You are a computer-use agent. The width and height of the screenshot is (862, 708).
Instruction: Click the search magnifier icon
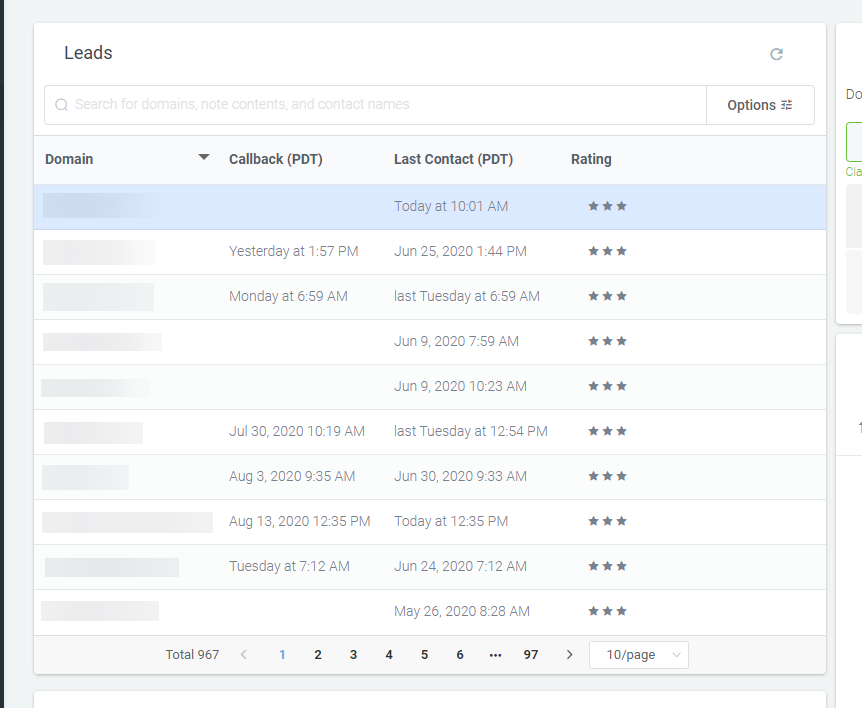61,104
